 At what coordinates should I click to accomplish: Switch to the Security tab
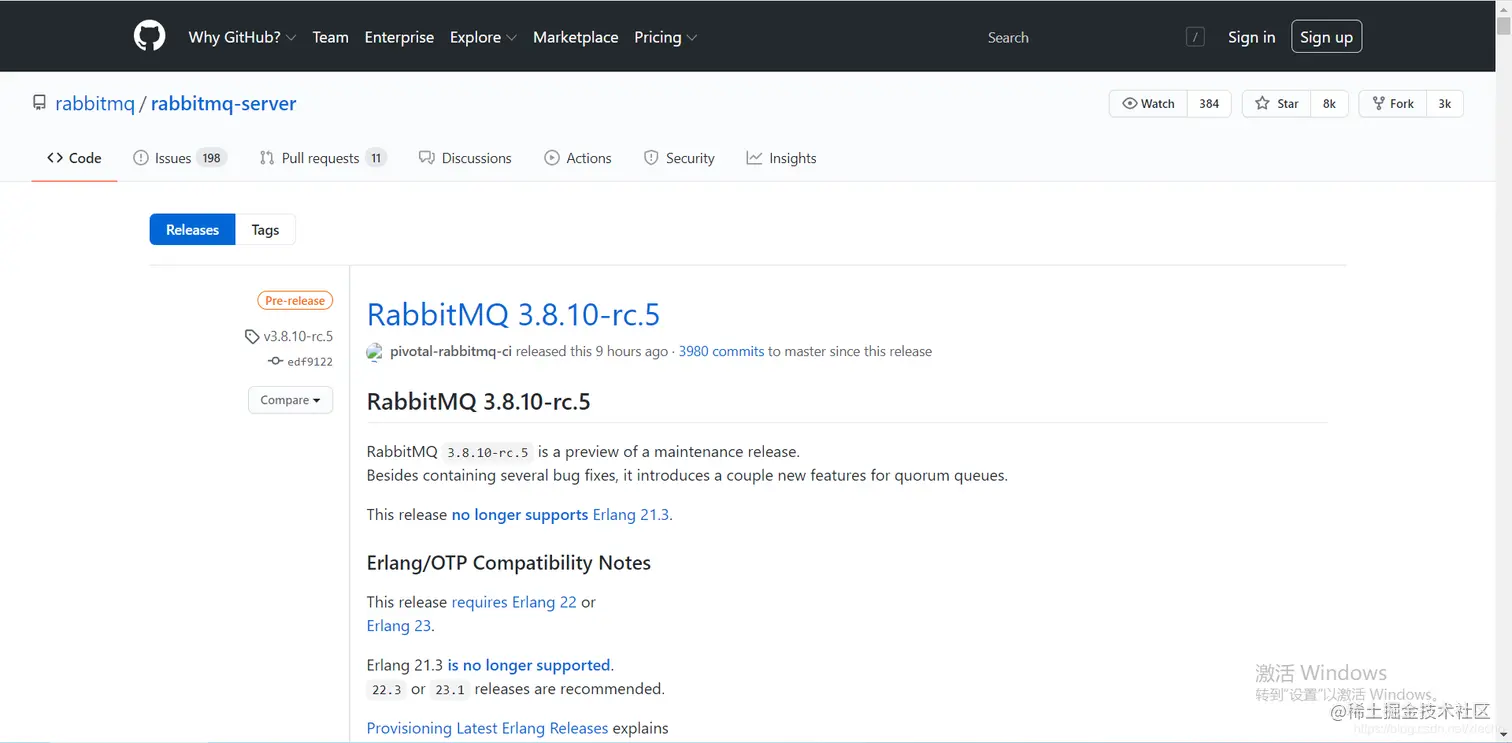(679, 158)
